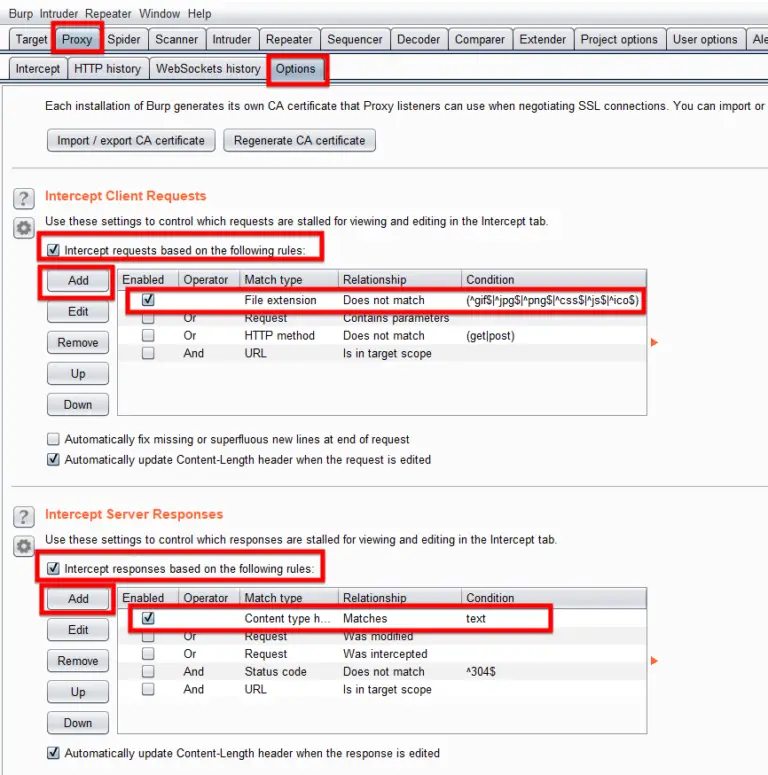Expand server responses table via orange arrow
The width and height of the screenshot is (768, 775).
pyautogui.click(x=654, y=660)
